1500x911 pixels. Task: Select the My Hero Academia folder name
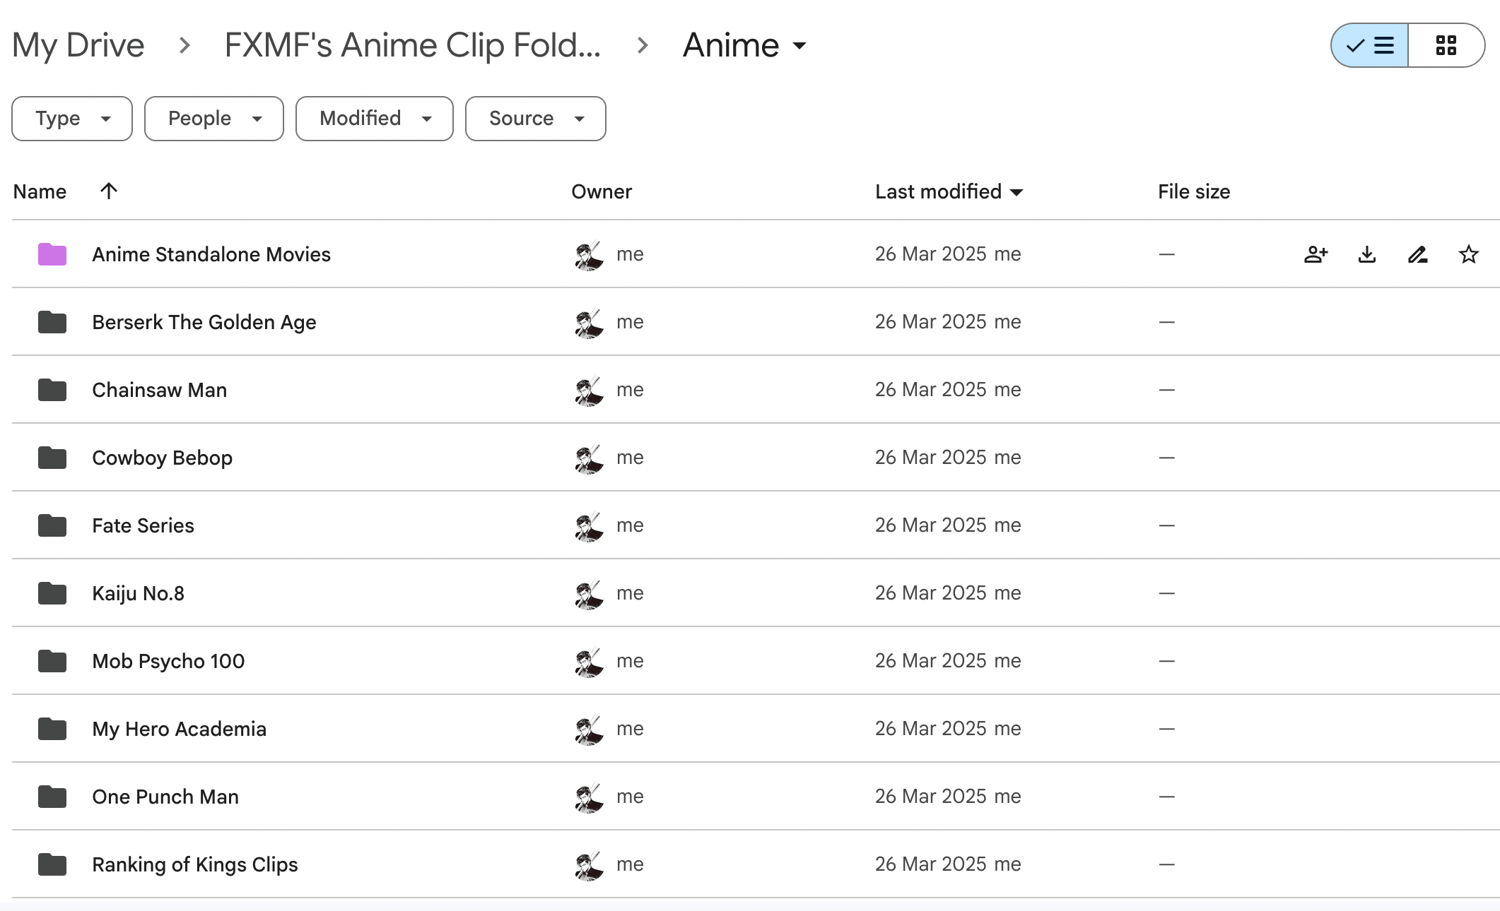(179, 729)
